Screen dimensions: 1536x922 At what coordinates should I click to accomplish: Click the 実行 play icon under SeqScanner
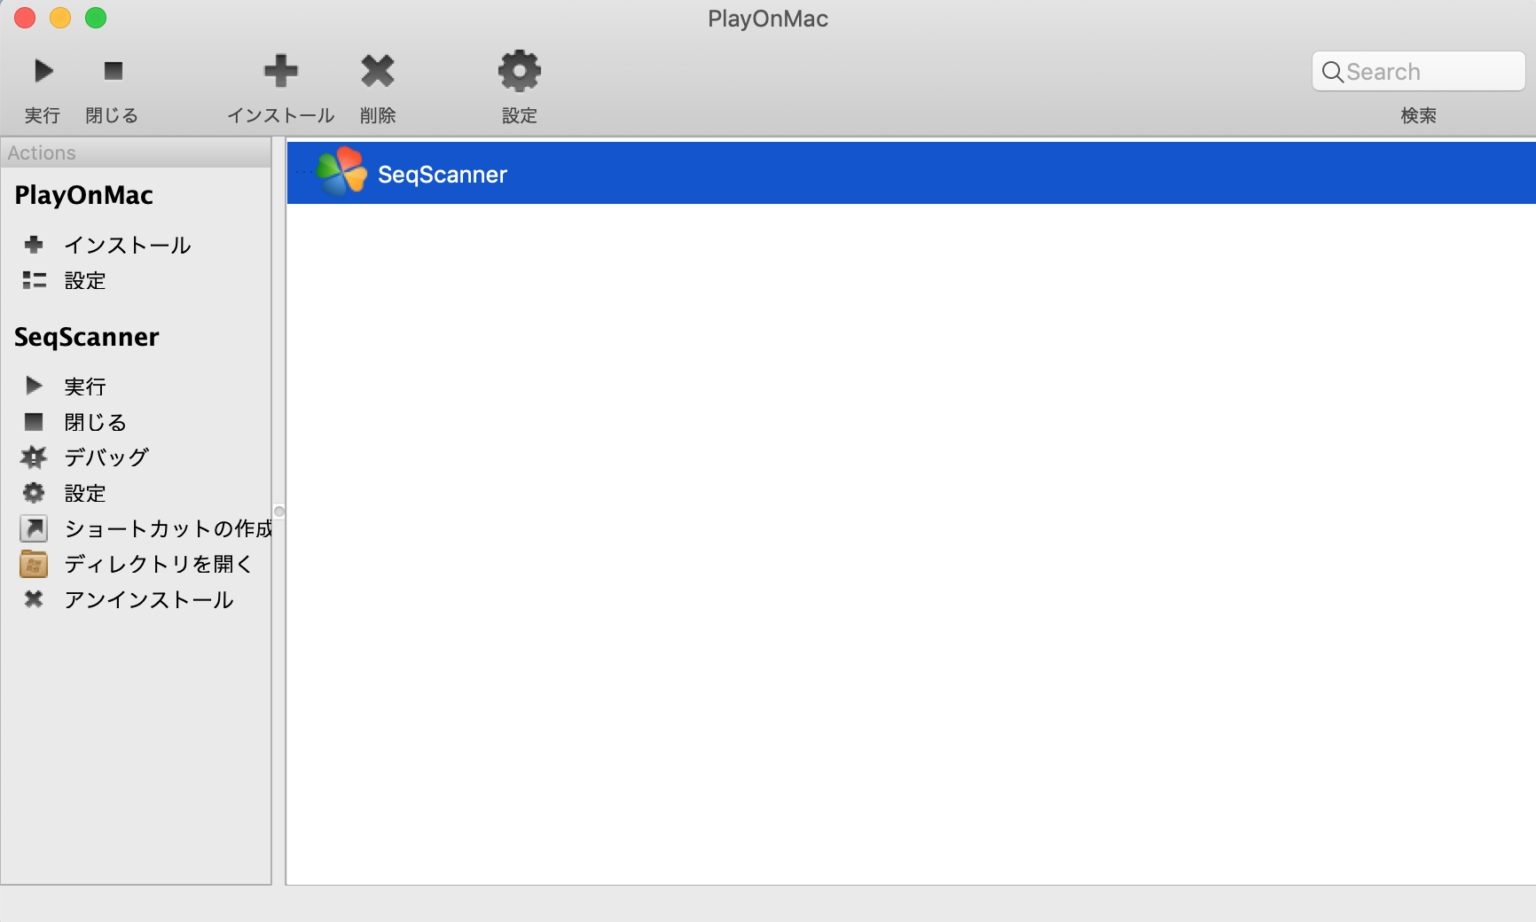tap(33, 385)
